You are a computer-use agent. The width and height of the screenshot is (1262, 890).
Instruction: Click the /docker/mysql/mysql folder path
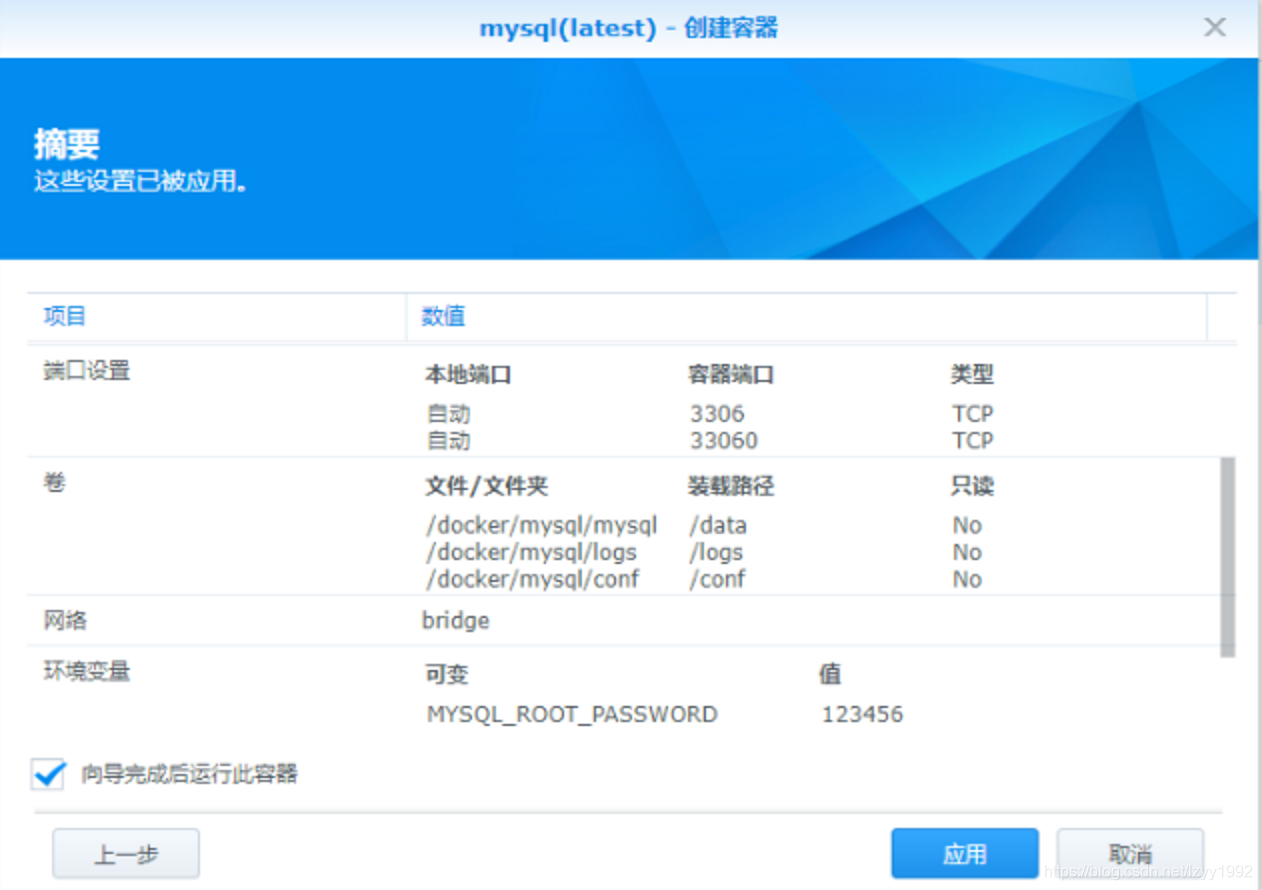point(542,525)
